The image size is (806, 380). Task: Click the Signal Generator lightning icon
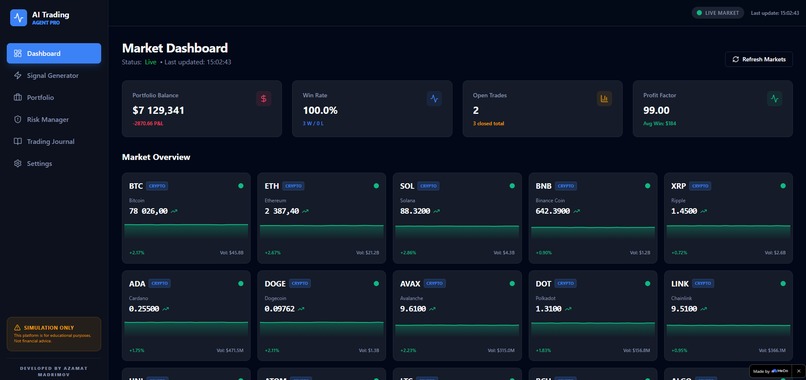[x=18, y=76]
